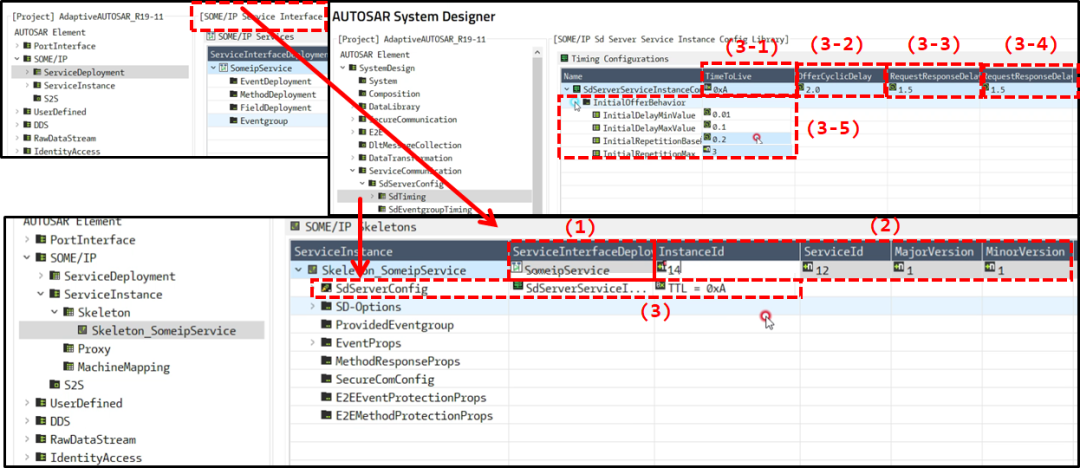Select the ServiceId value 12

click(x=846, y=270)
